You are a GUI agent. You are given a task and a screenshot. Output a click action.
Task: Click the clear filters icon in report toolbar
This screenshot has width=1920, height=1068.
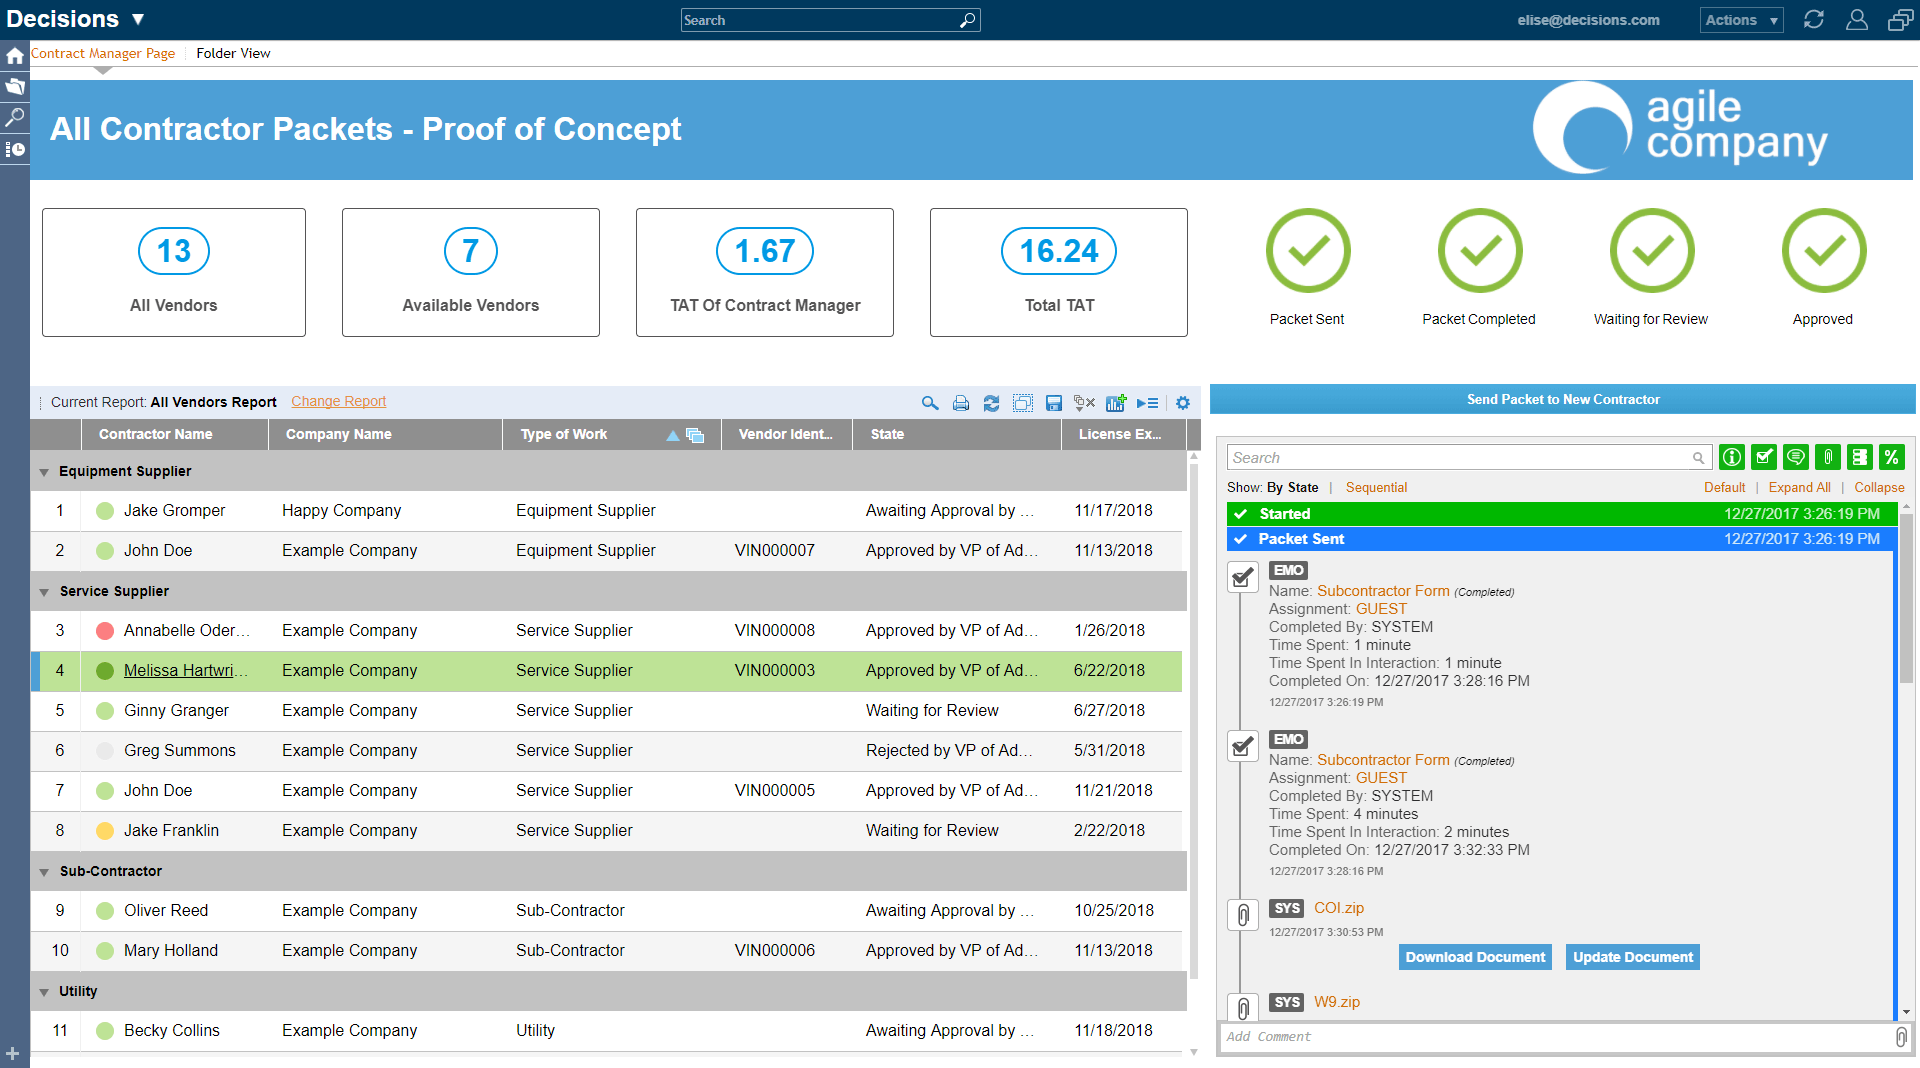(1084, 403)
